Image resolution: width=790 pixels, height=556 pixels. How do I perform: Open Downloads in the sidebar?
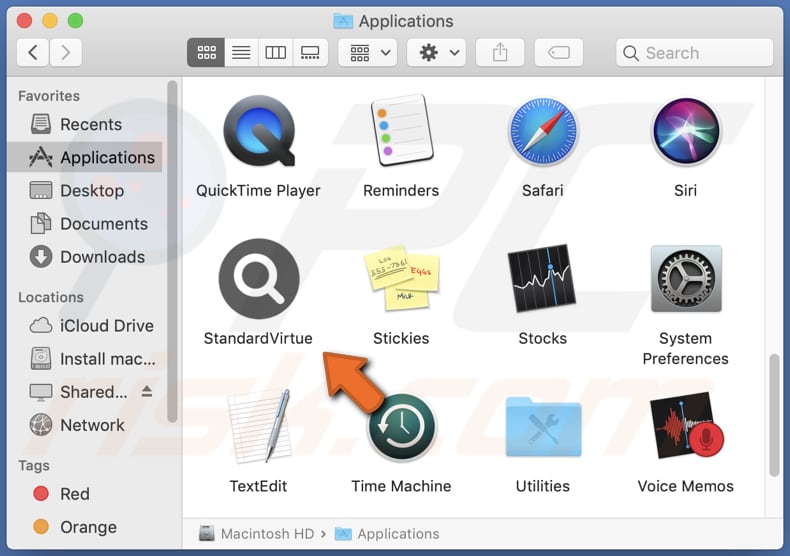pyautogui.click(x=86, y=257)
